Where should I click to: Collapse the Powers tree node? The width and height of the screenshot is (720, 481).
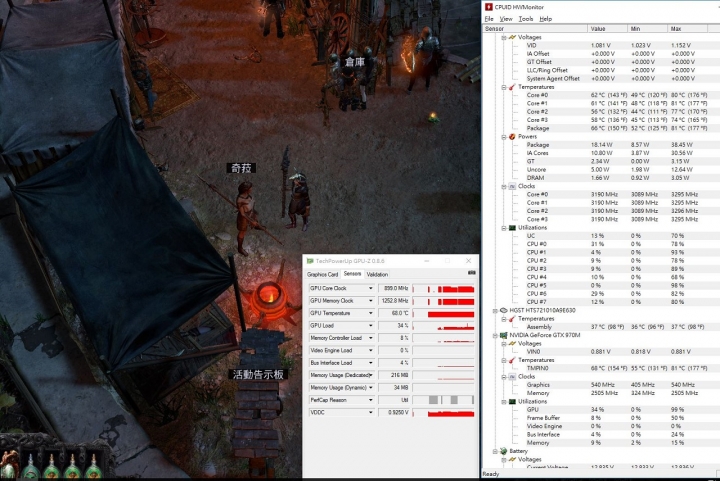point(504,137)
